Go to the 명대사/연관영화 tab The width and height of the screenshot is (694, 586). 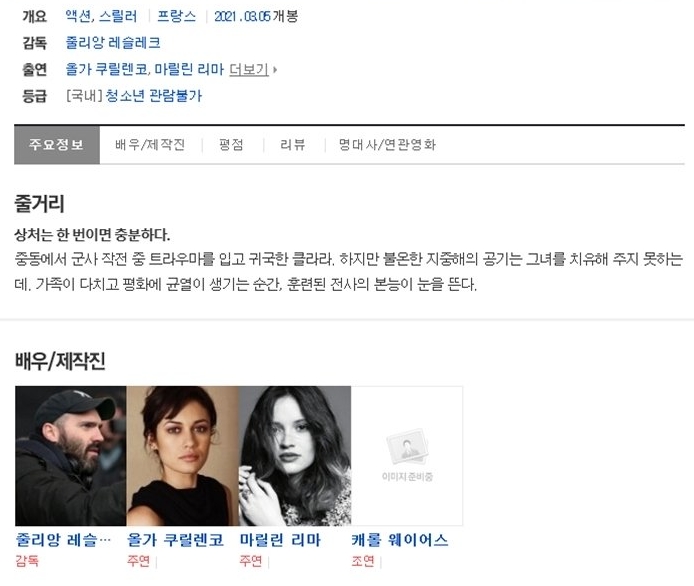(387, 145)
